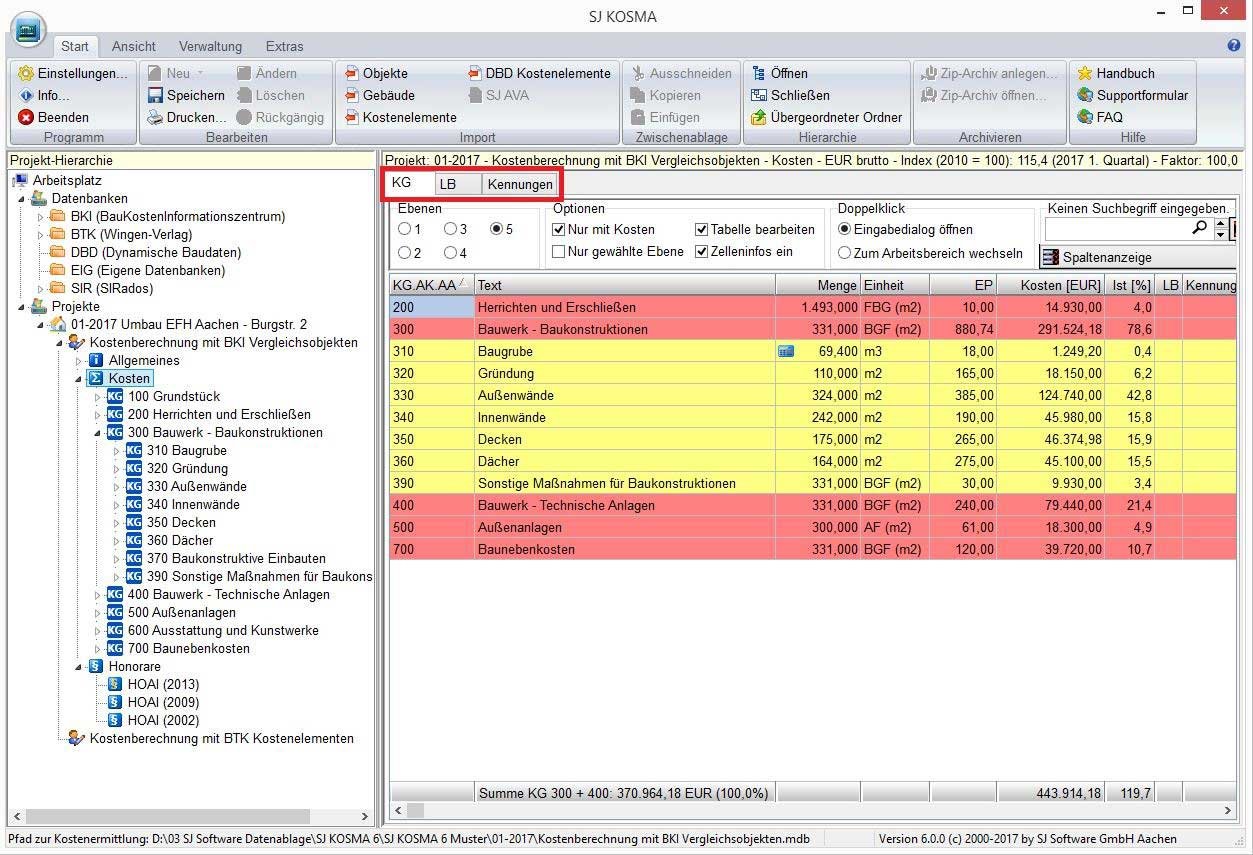Click the SJ KOSMA application menu orb
1253x855 pixels.
coord(27,30)
